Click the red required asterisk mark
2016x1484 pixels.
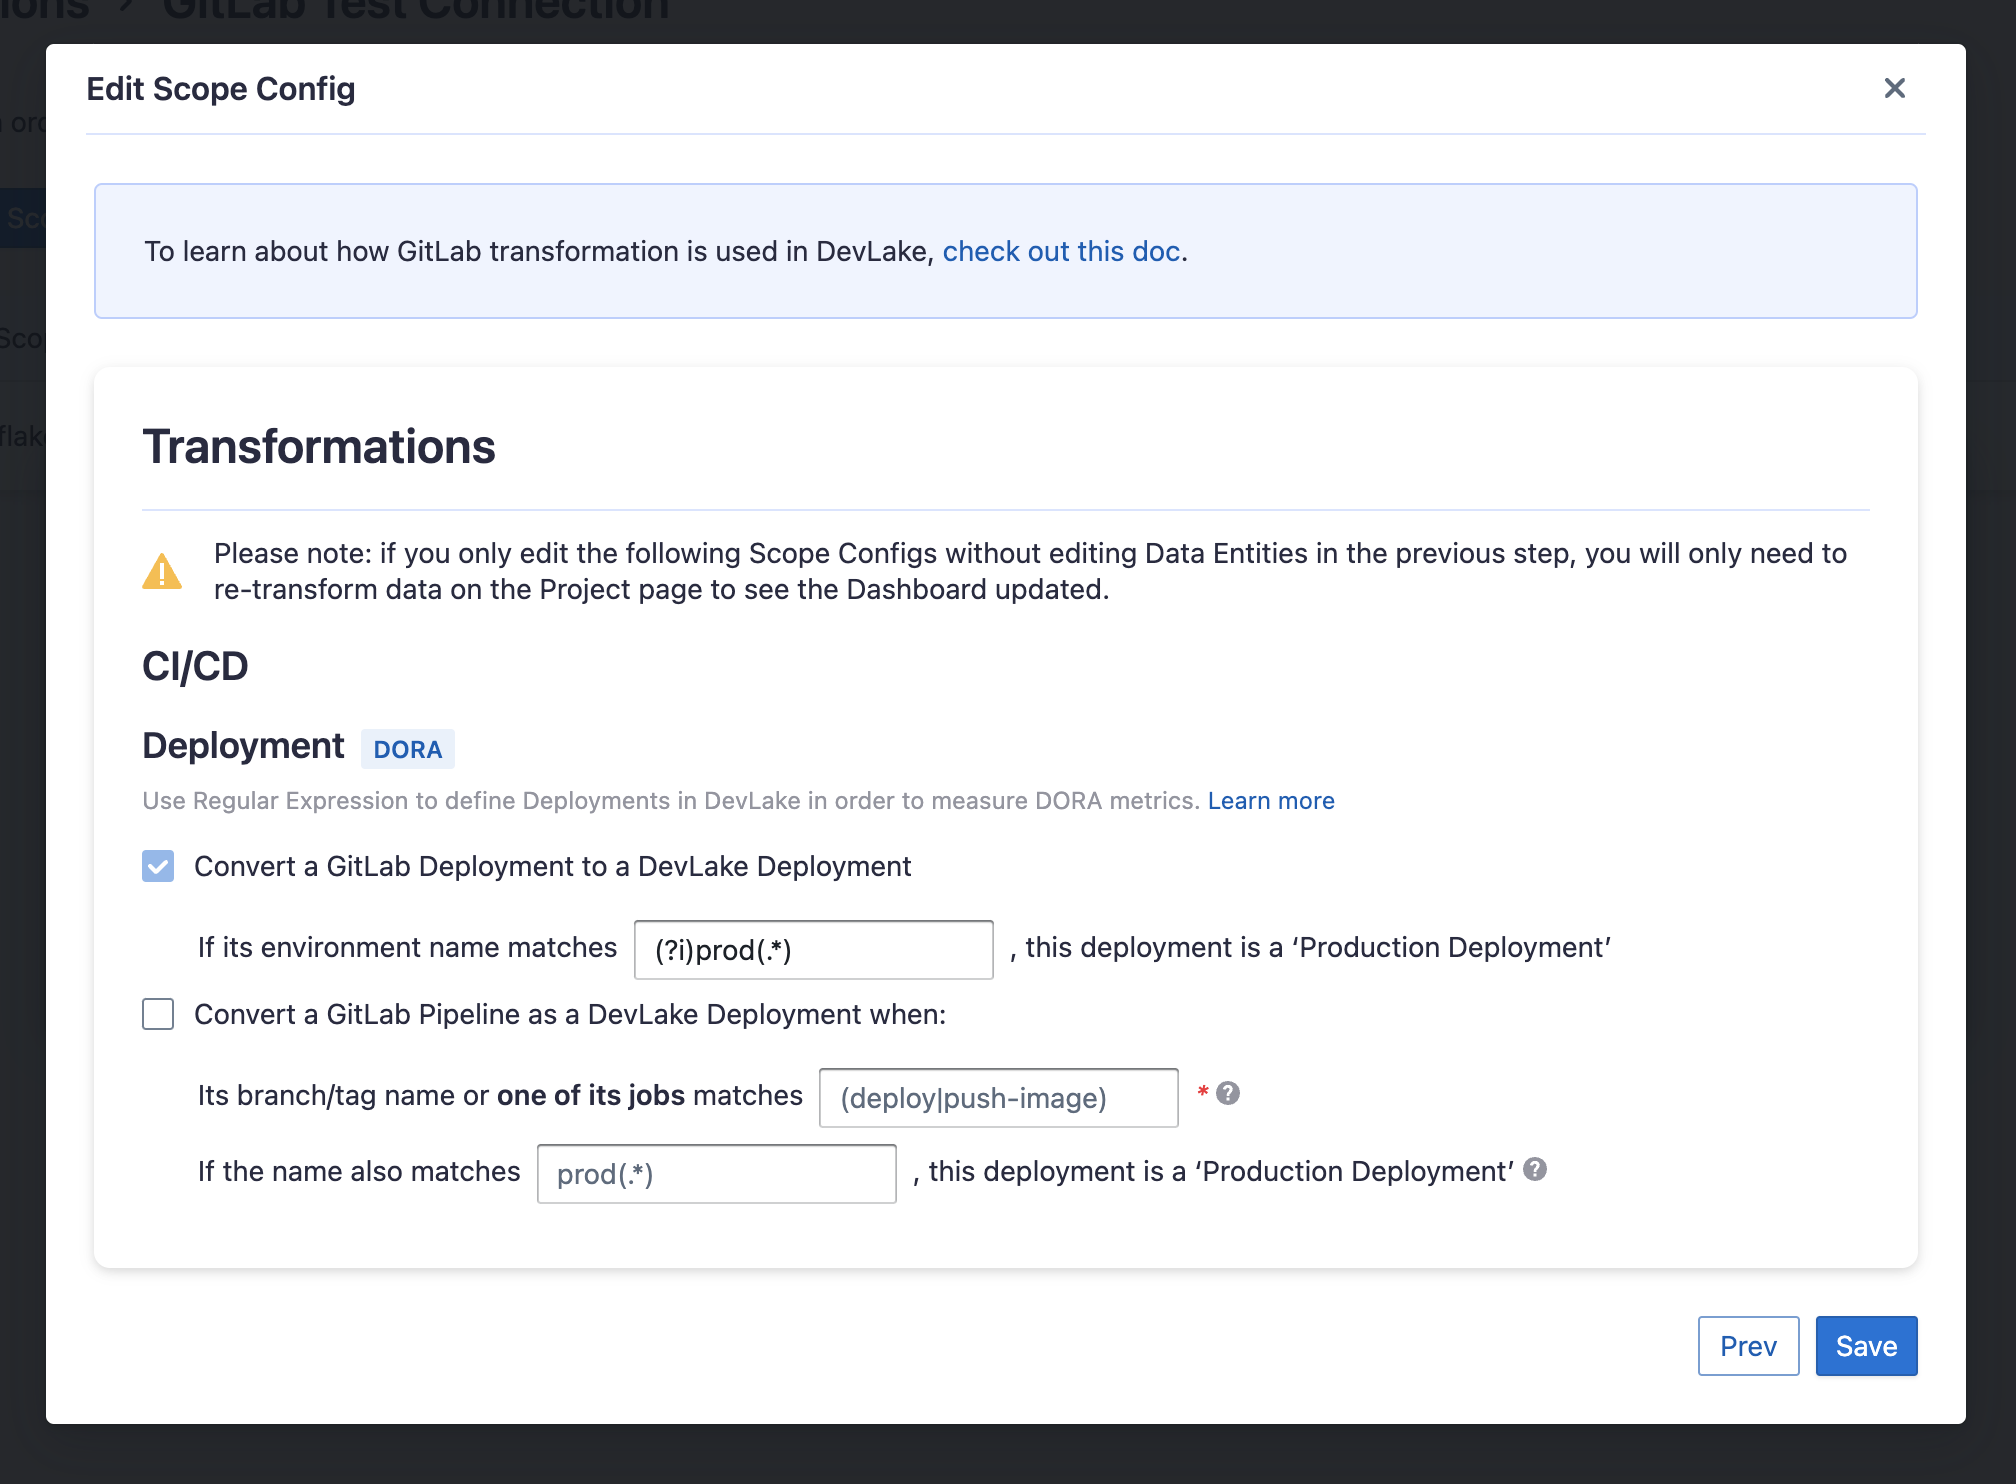pyautogui.click(x=1203, y=1092)
